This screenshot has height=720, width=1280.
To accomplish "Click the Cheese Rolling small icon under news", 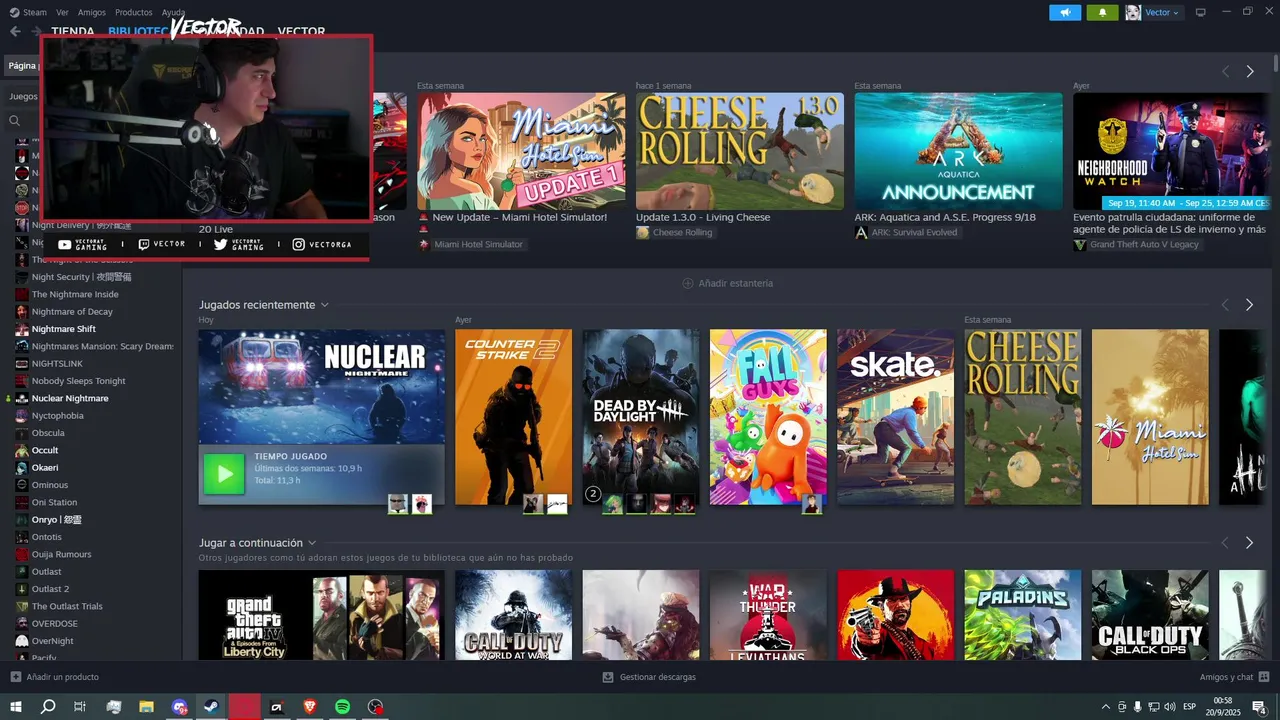I will [642, 232].
